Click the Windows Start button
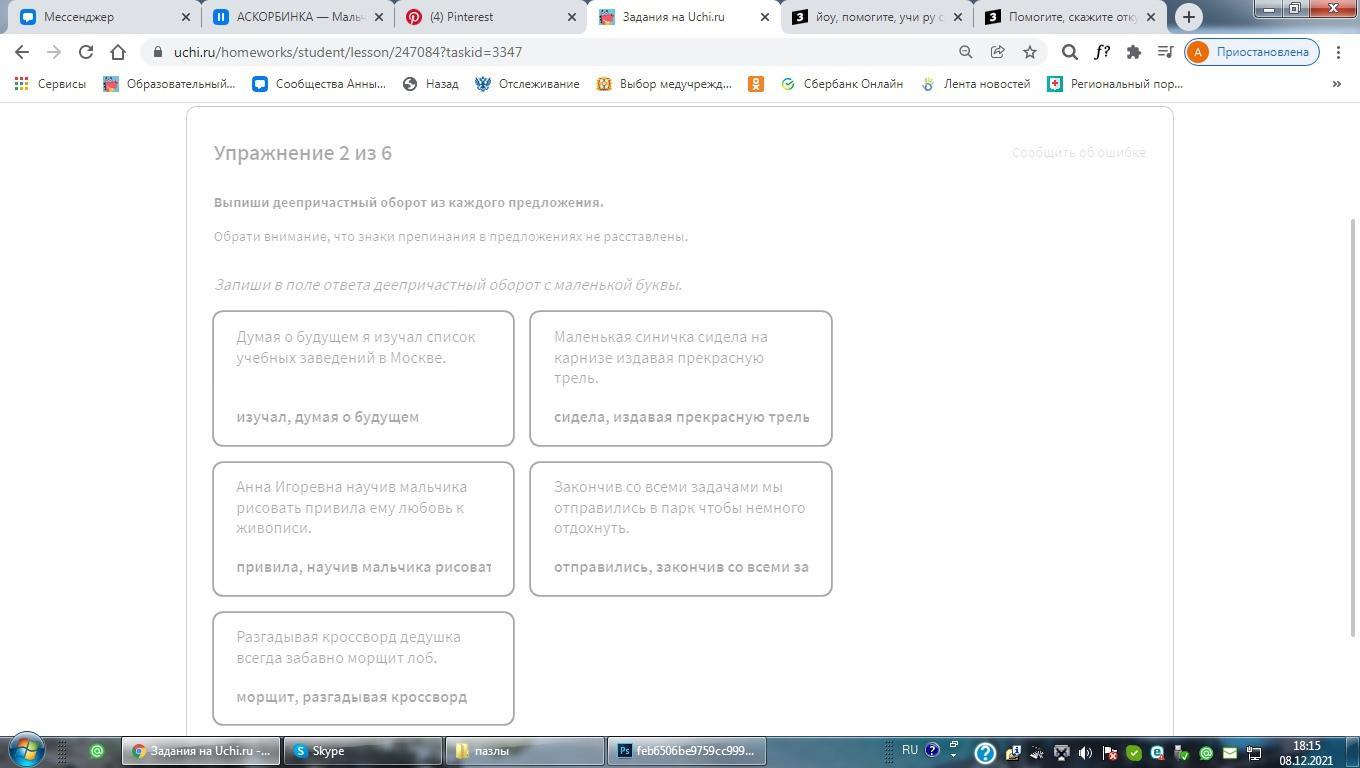 26,750
